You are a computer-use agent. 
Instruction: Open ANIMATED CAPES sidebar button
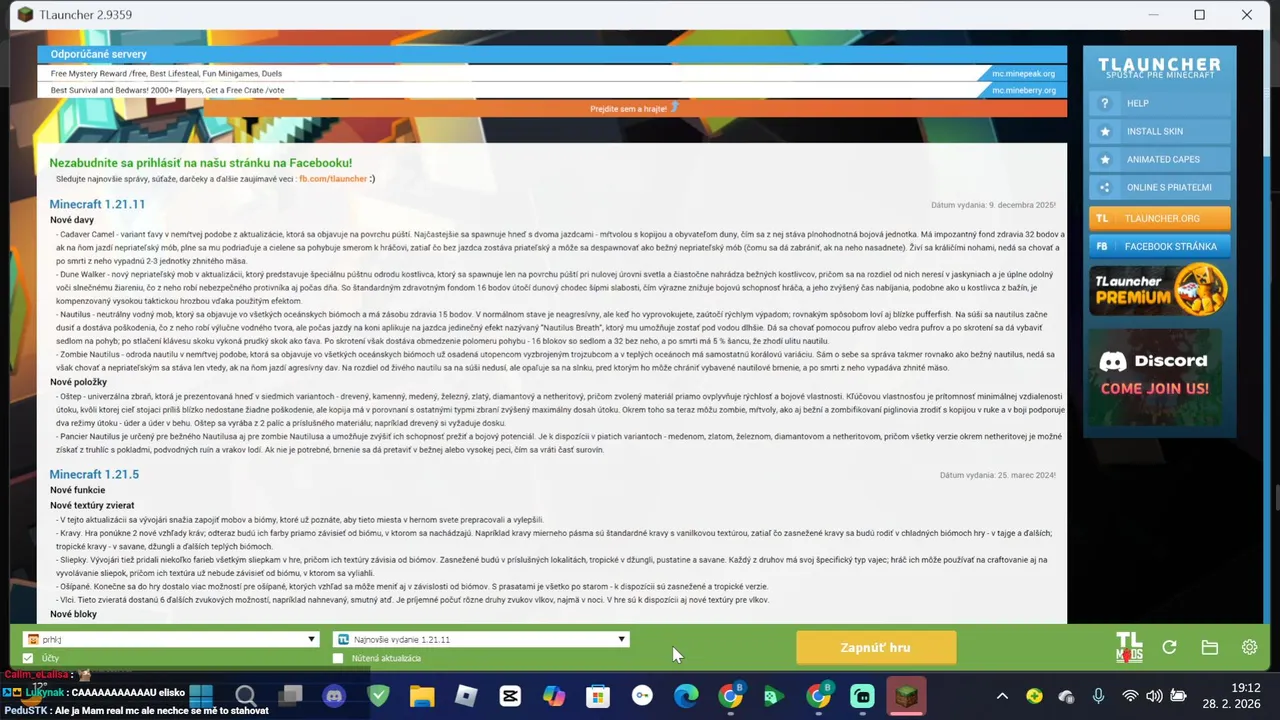coord(1160,159)
